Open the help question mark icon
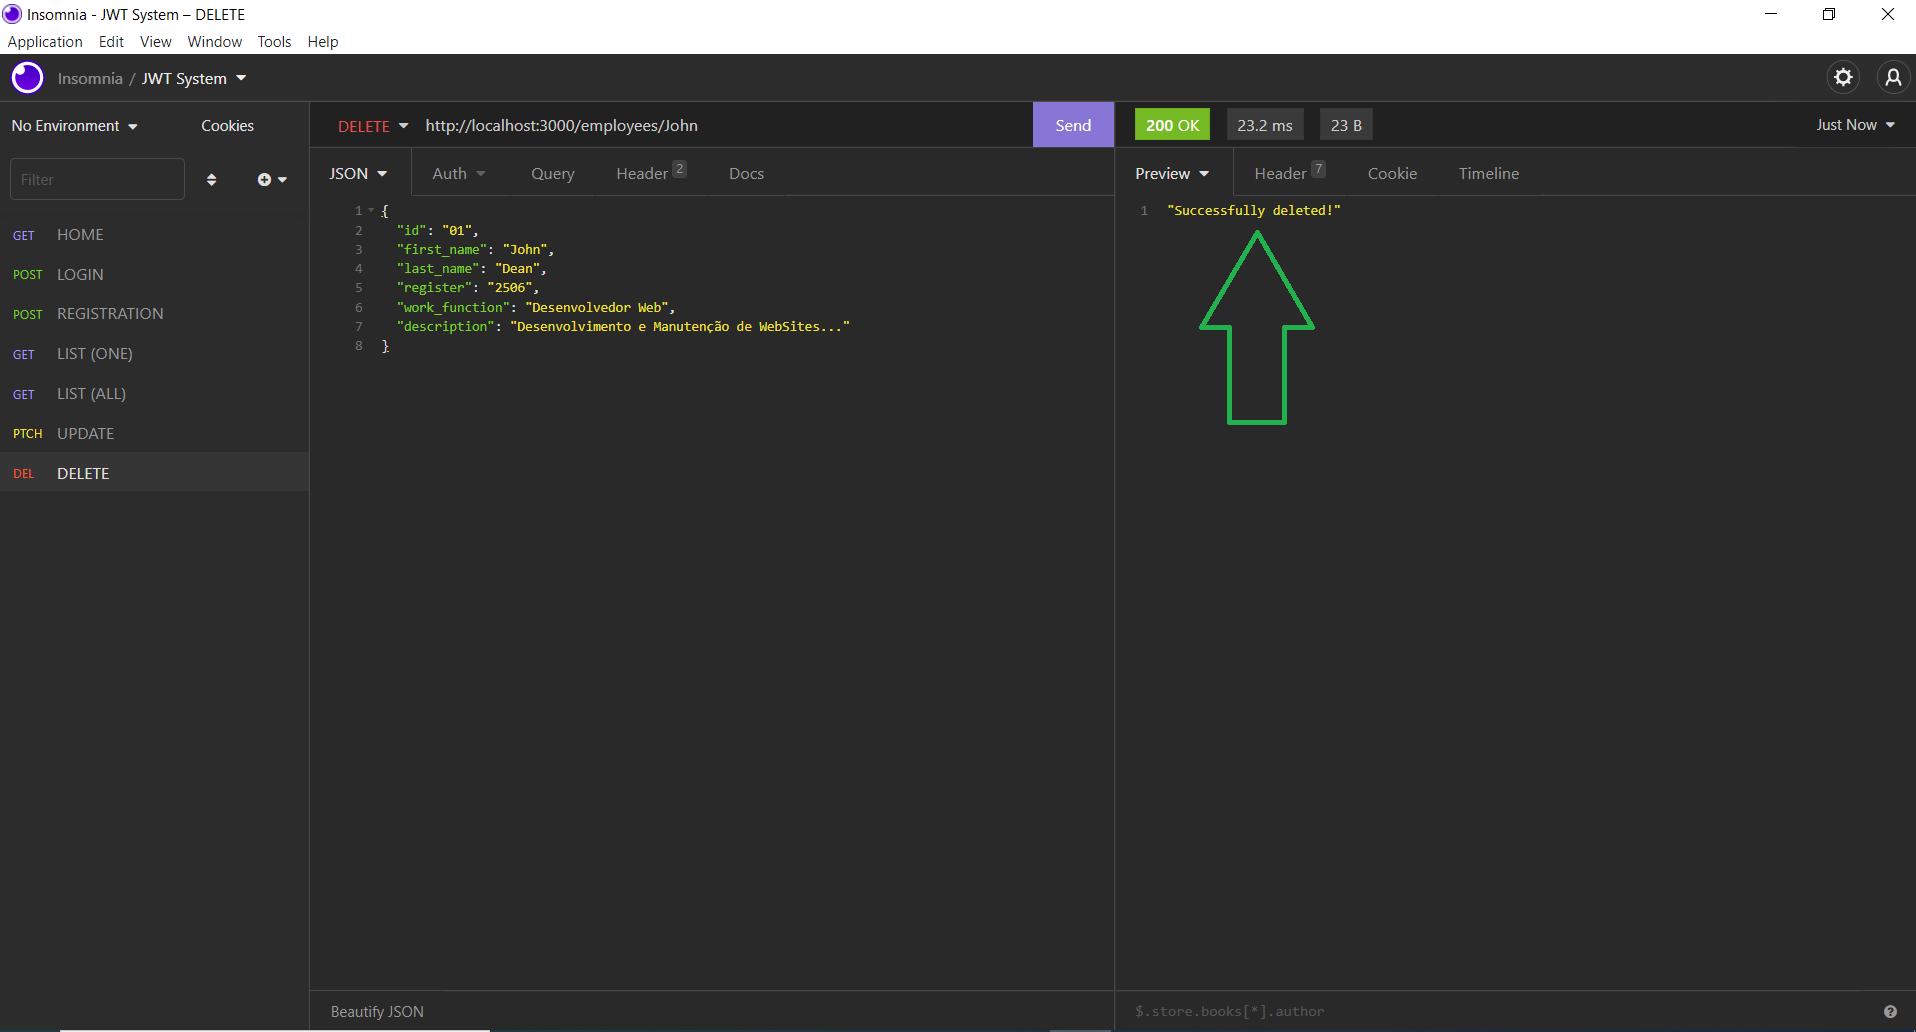Screen dimensions: 1916x1032 (1890, 1011)
